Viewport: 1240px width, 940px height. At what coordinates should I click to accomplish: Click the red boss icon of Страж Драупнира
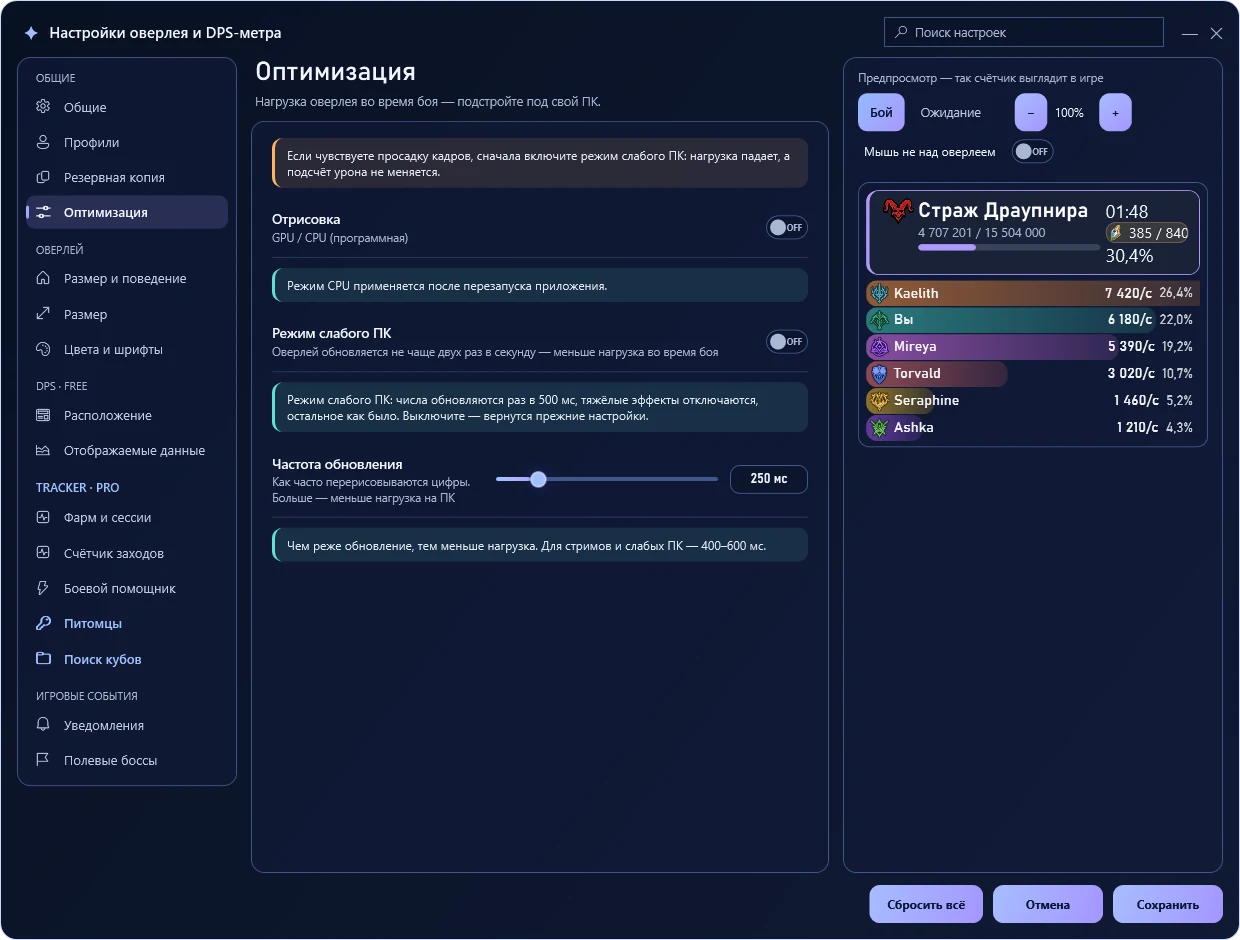point(898,211)
